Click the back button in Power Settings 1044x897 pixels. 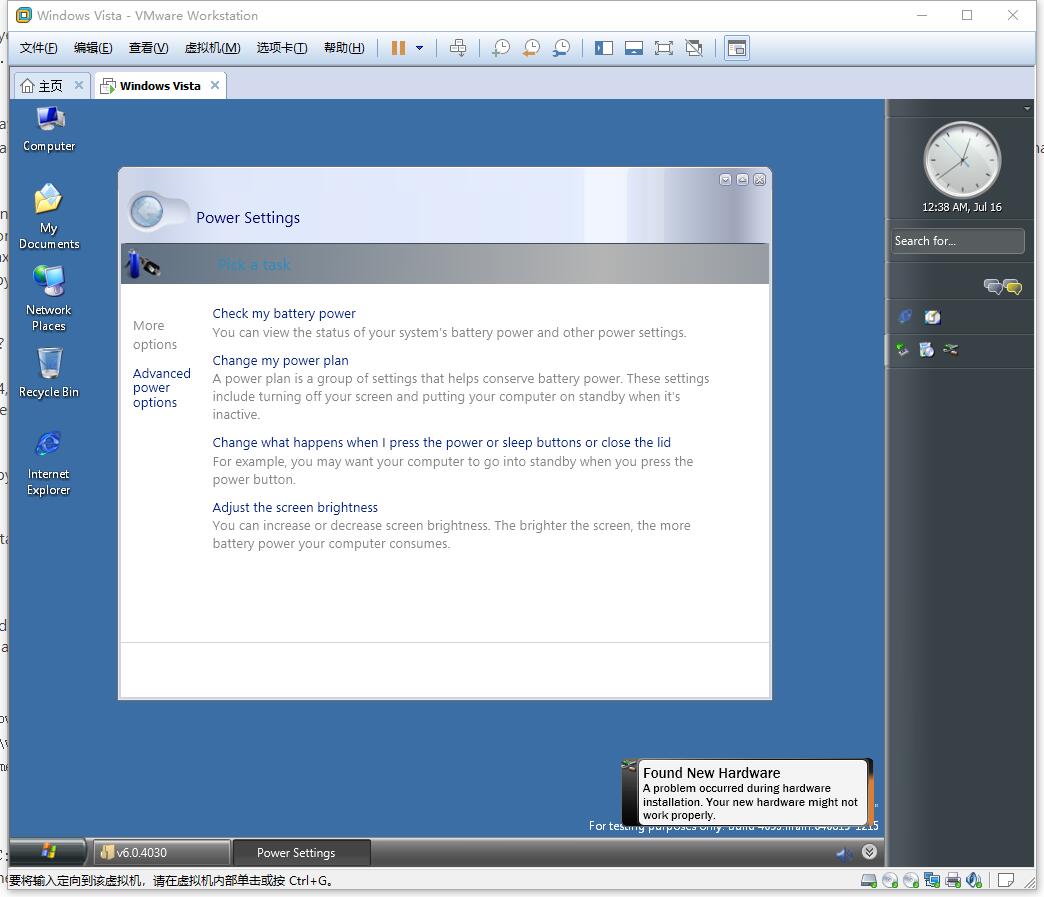click(x=147, y=212)
